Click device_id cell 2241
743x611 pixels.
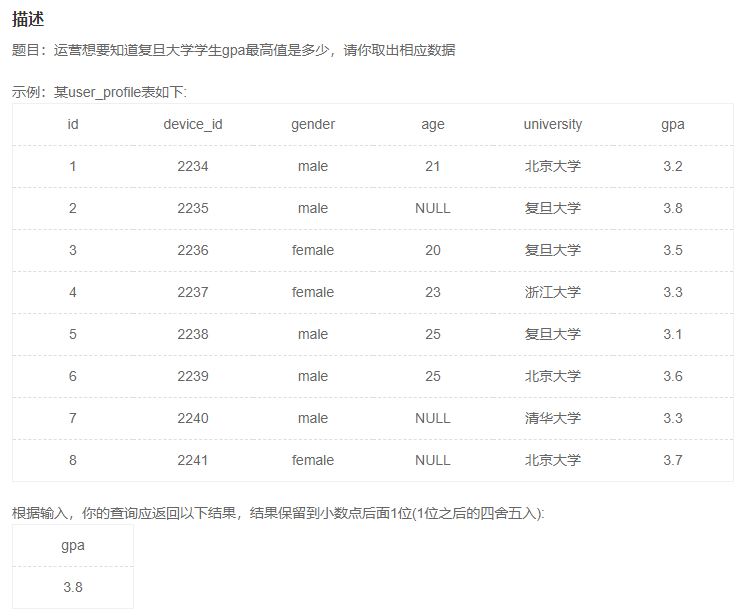pos(193,460)
